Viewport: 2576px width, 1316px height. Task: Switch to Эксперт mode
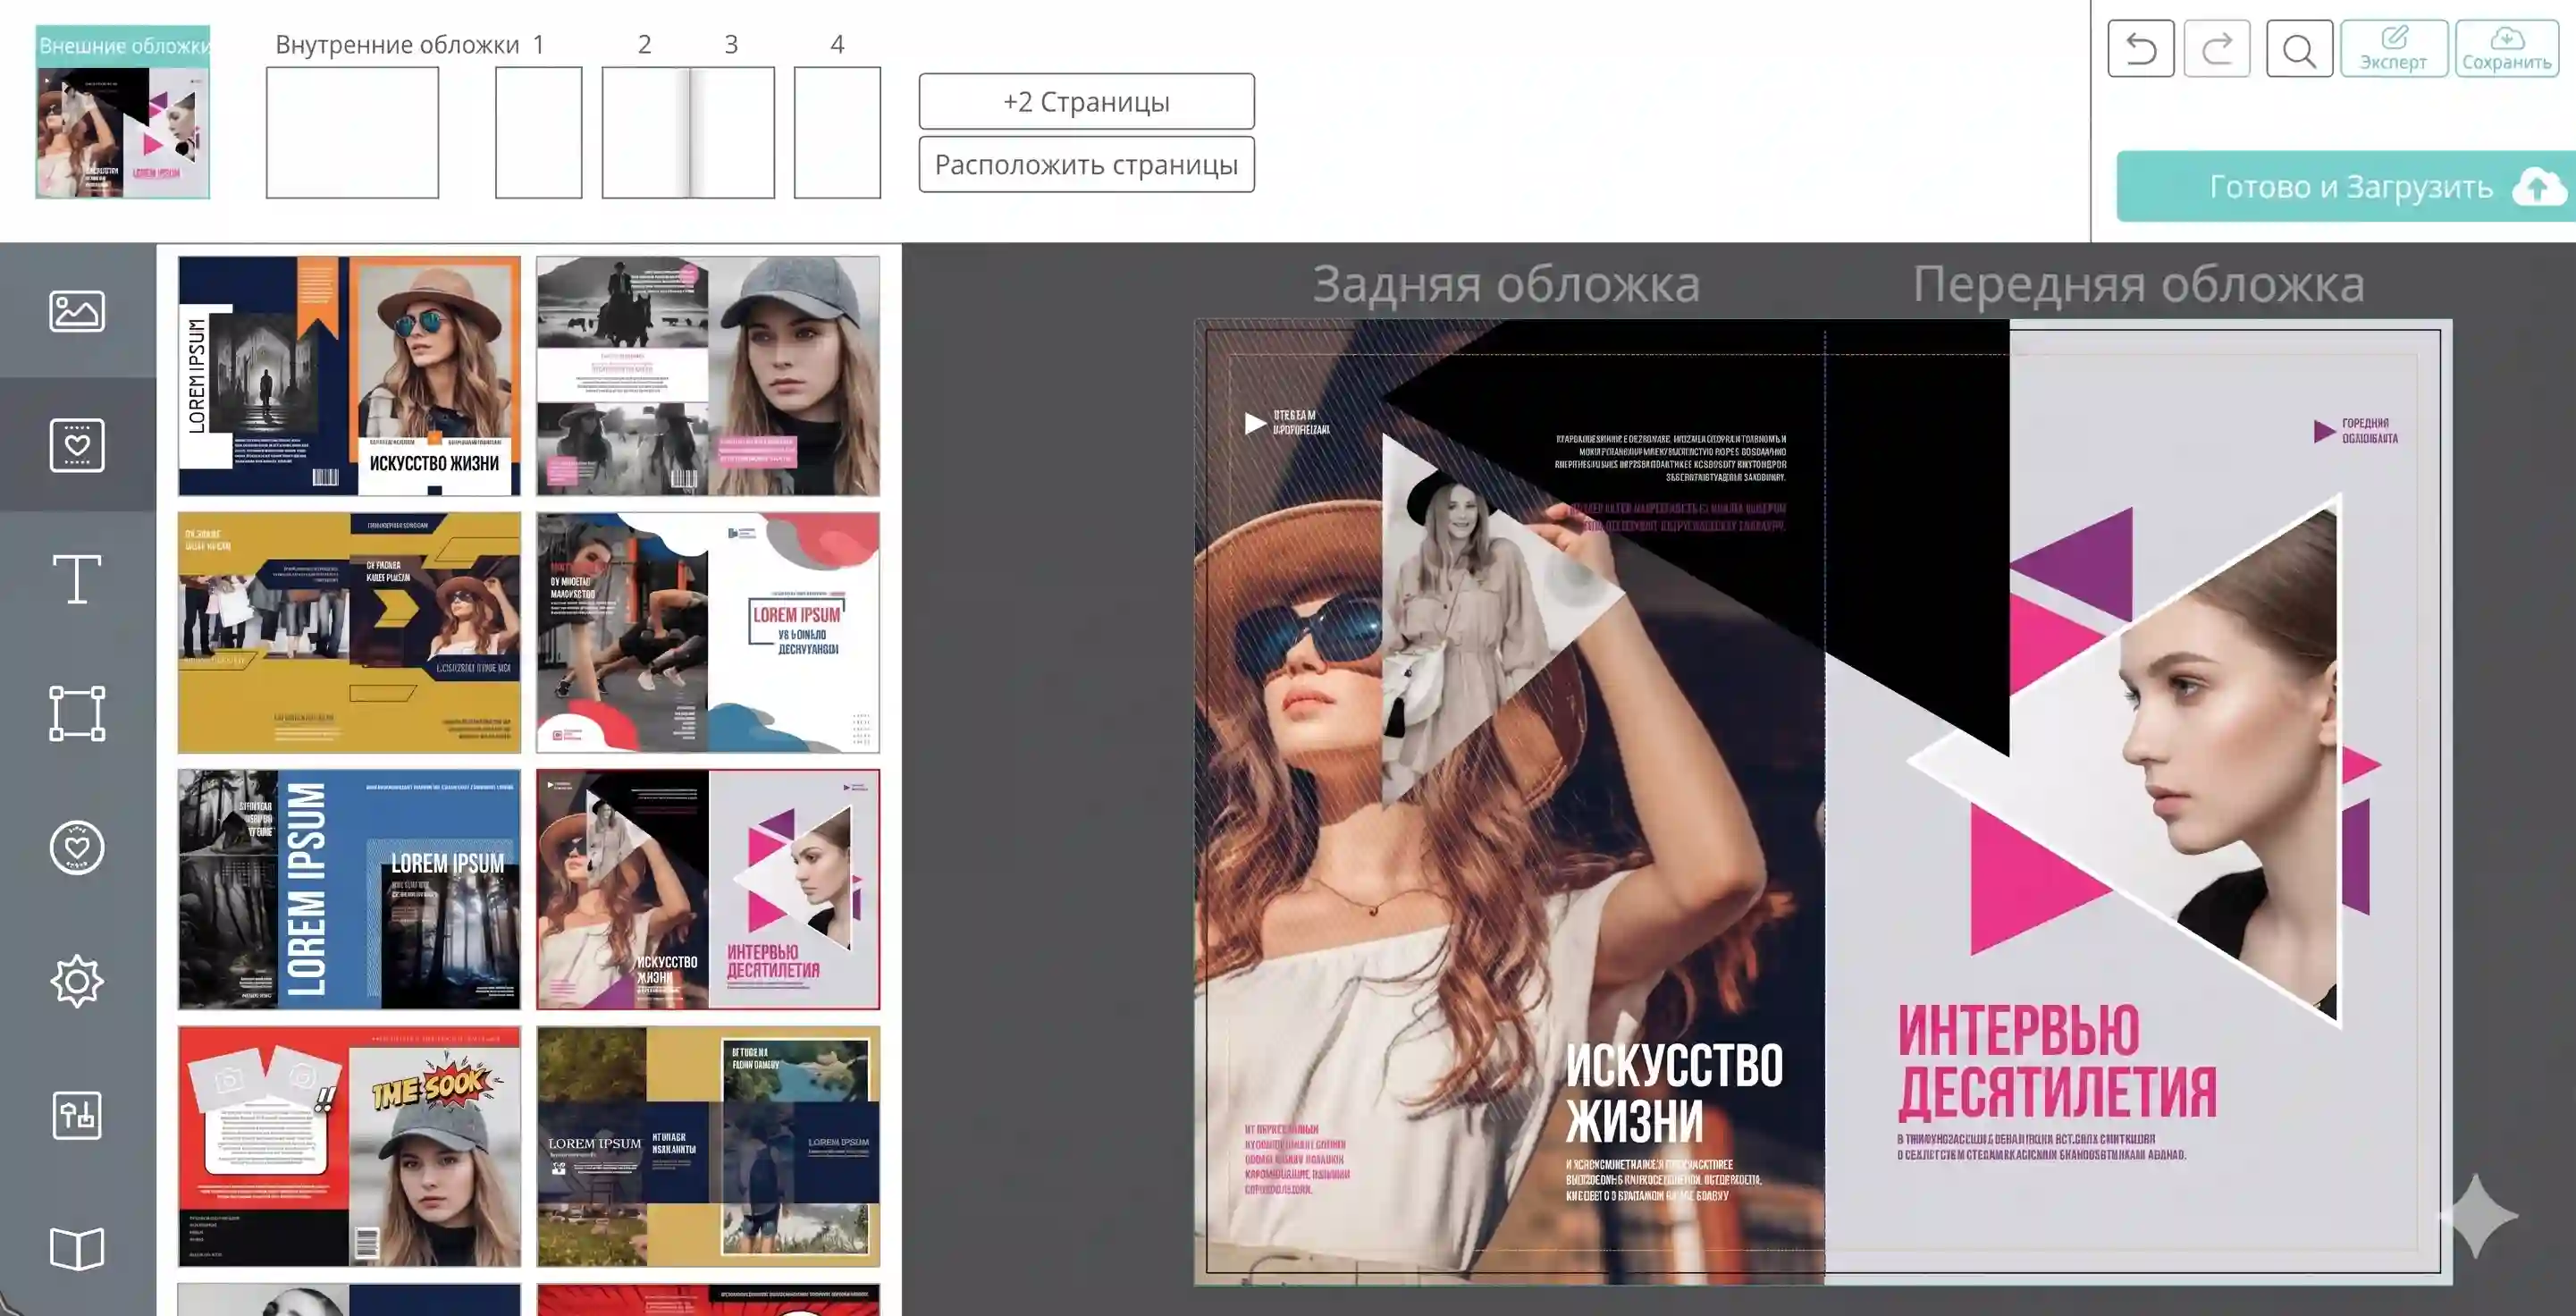point(2394,48)
